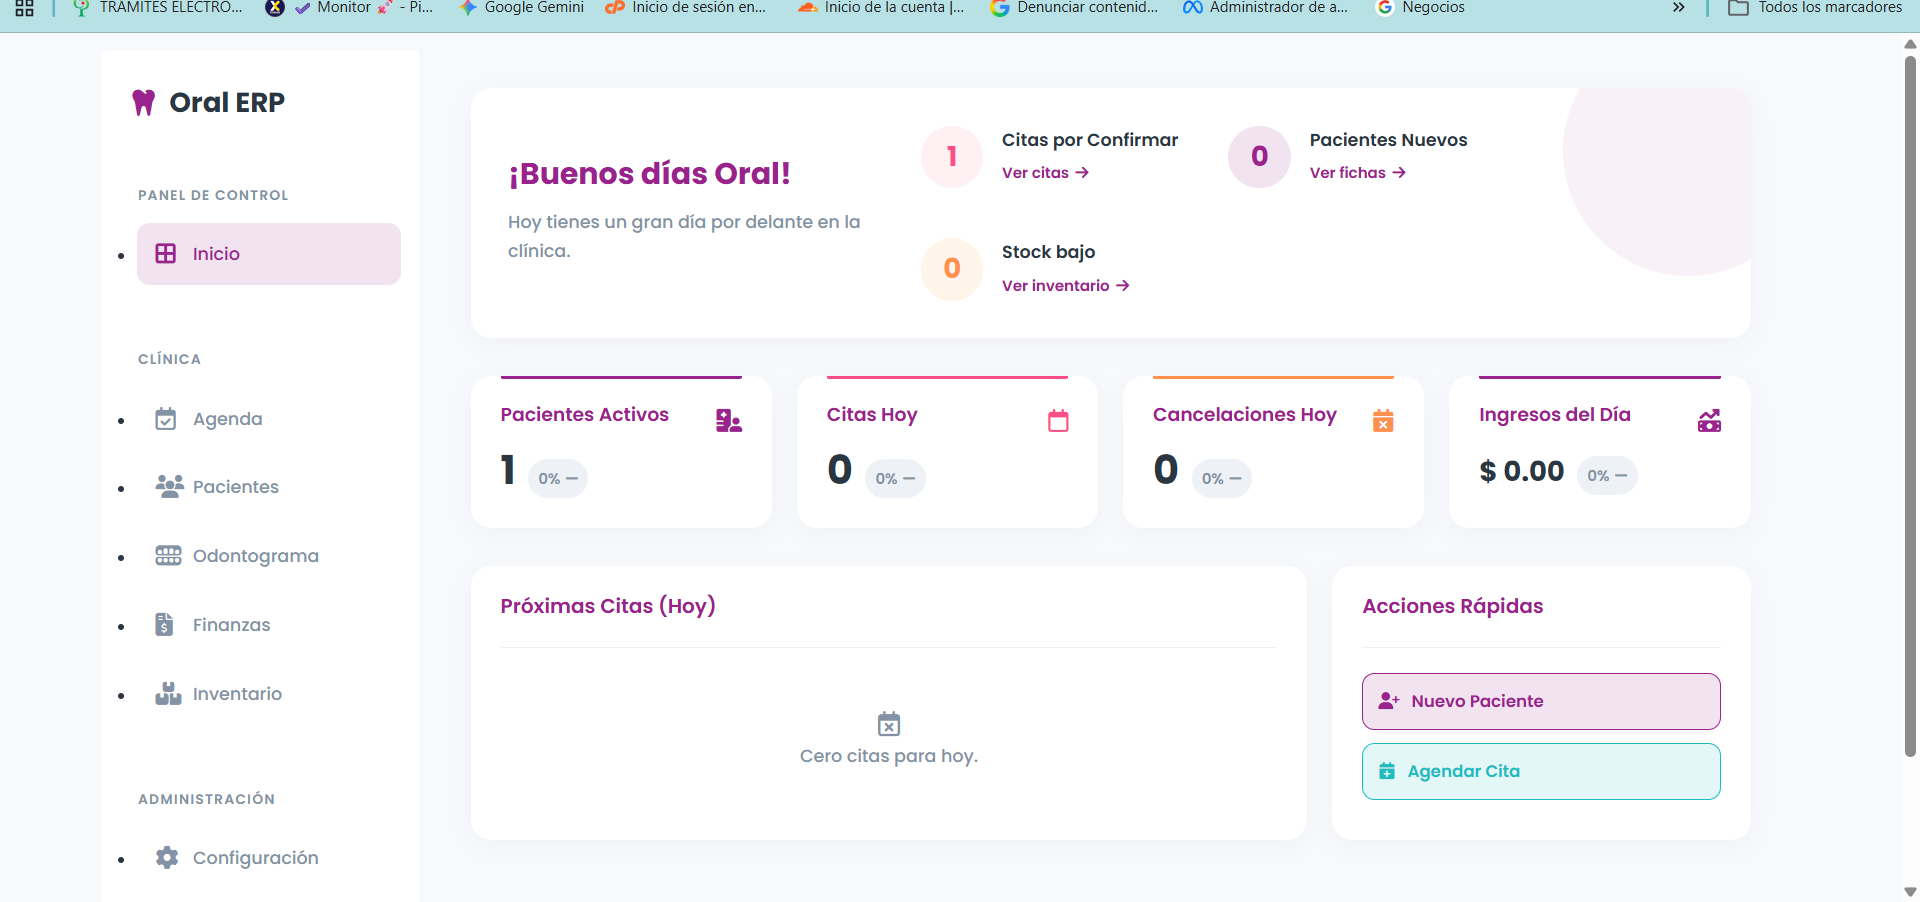
Task: Expand the hidden bookmarks chevron
Action: coord(1678,8)
